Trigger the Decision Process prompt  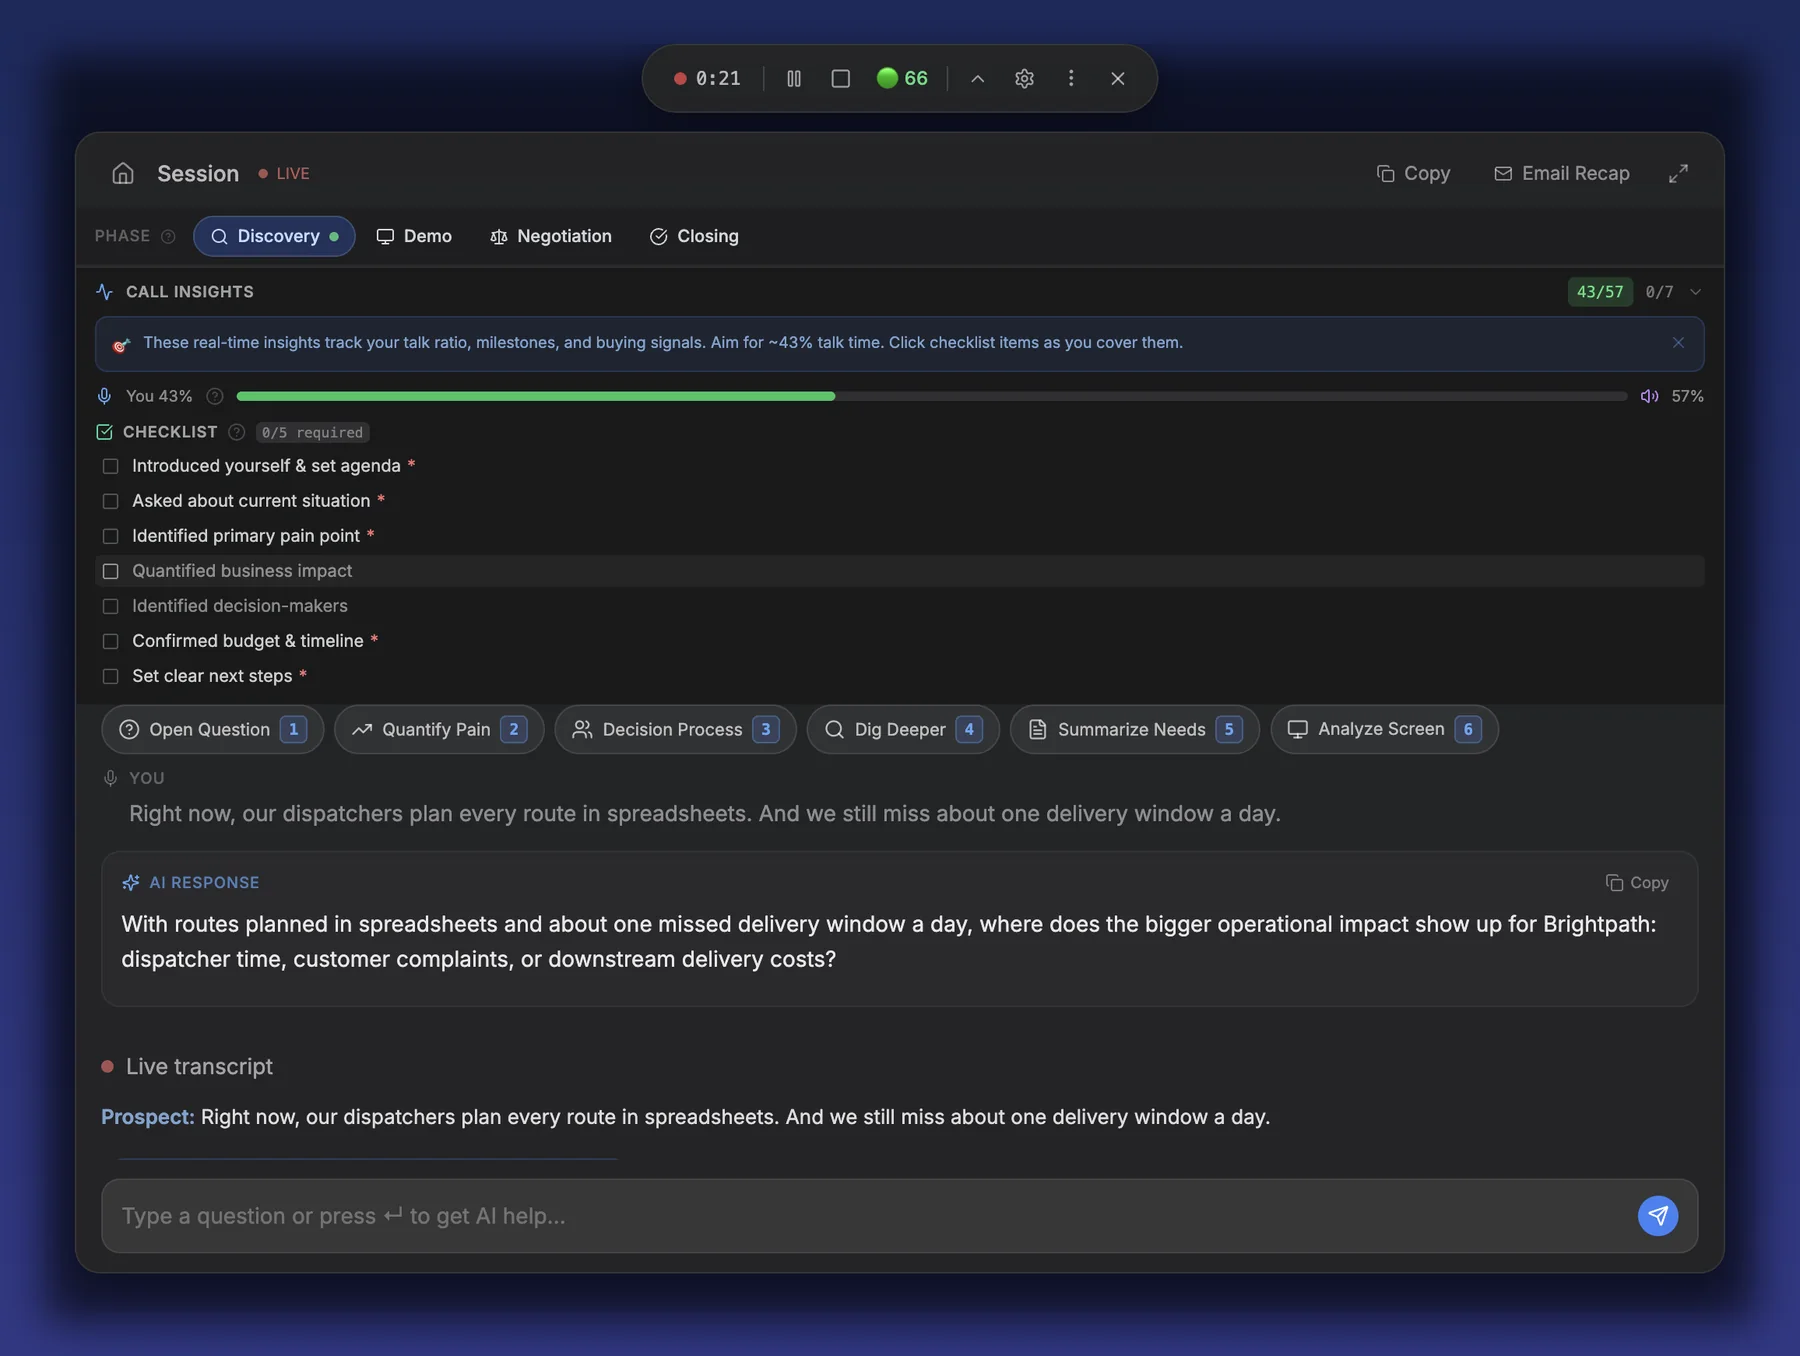pyautogui.click(x=675, y=729)
